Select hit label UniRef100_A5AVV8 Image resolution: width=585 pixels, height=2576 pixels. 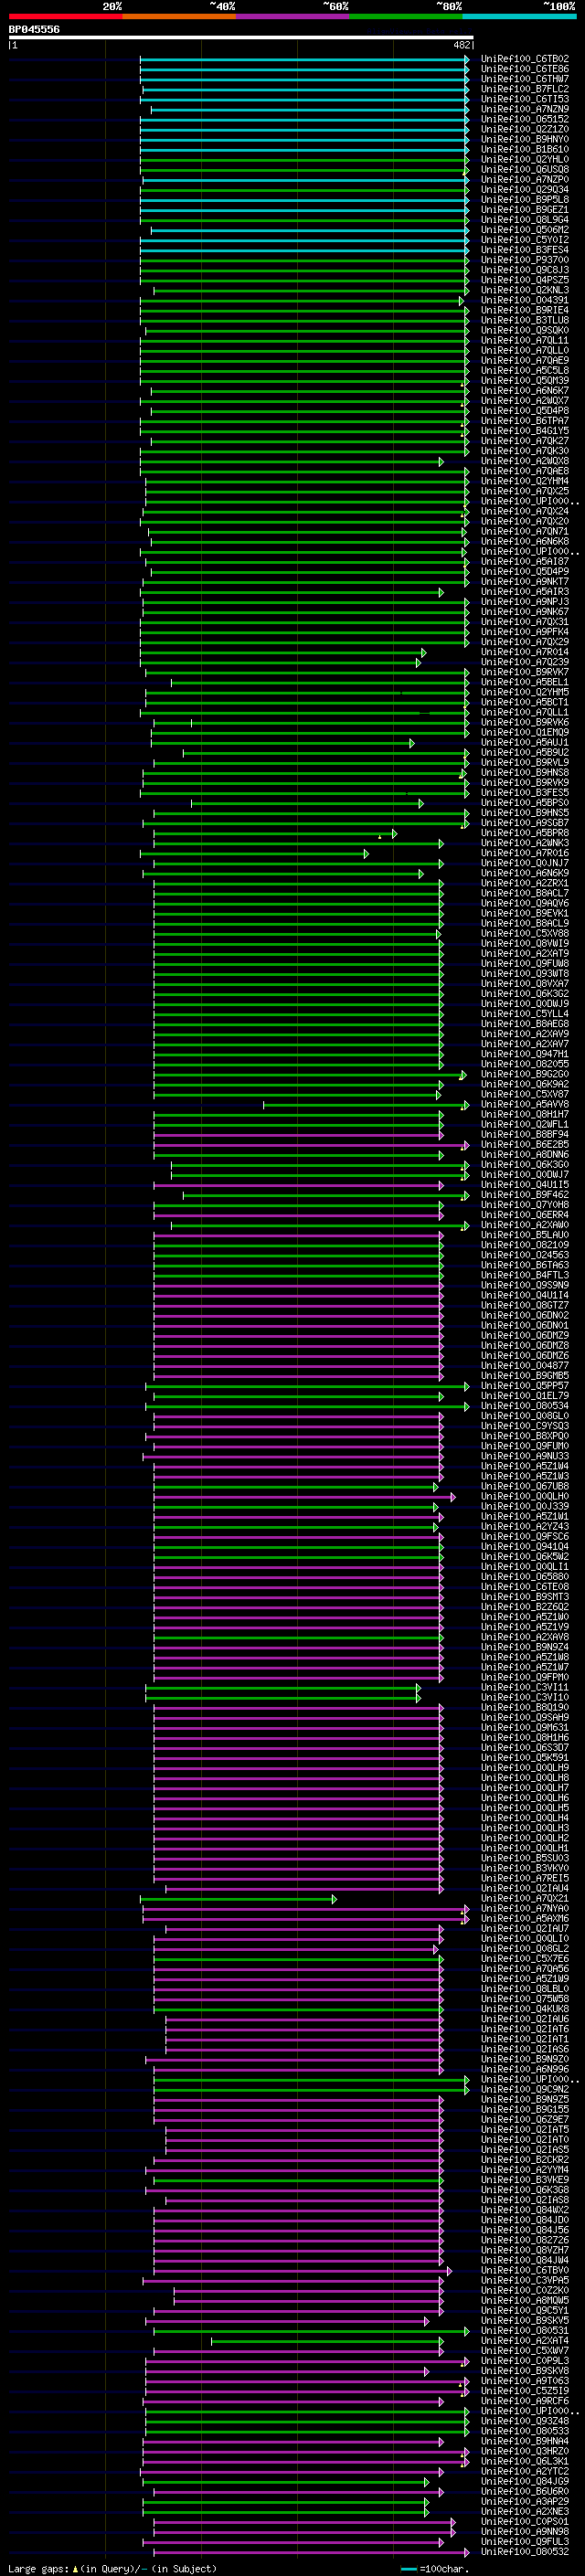click(525, 1104)
